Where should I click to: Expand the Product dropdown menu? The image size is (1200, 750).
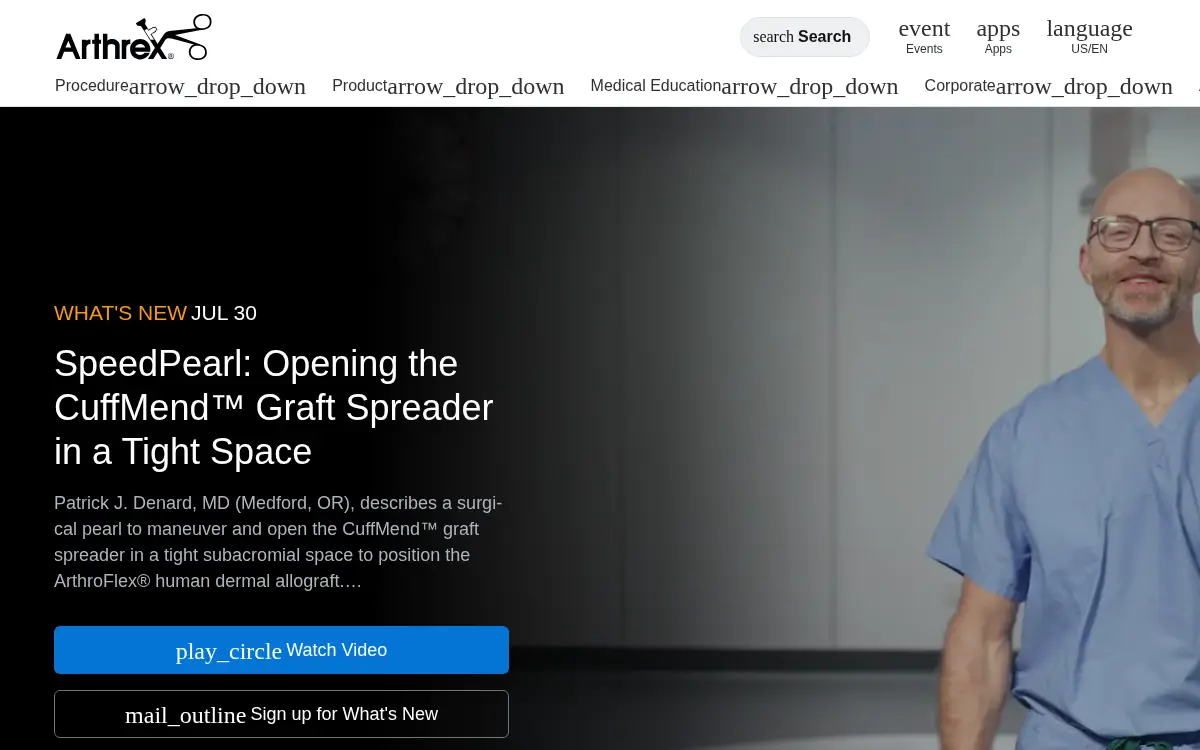tap(448, 86)
